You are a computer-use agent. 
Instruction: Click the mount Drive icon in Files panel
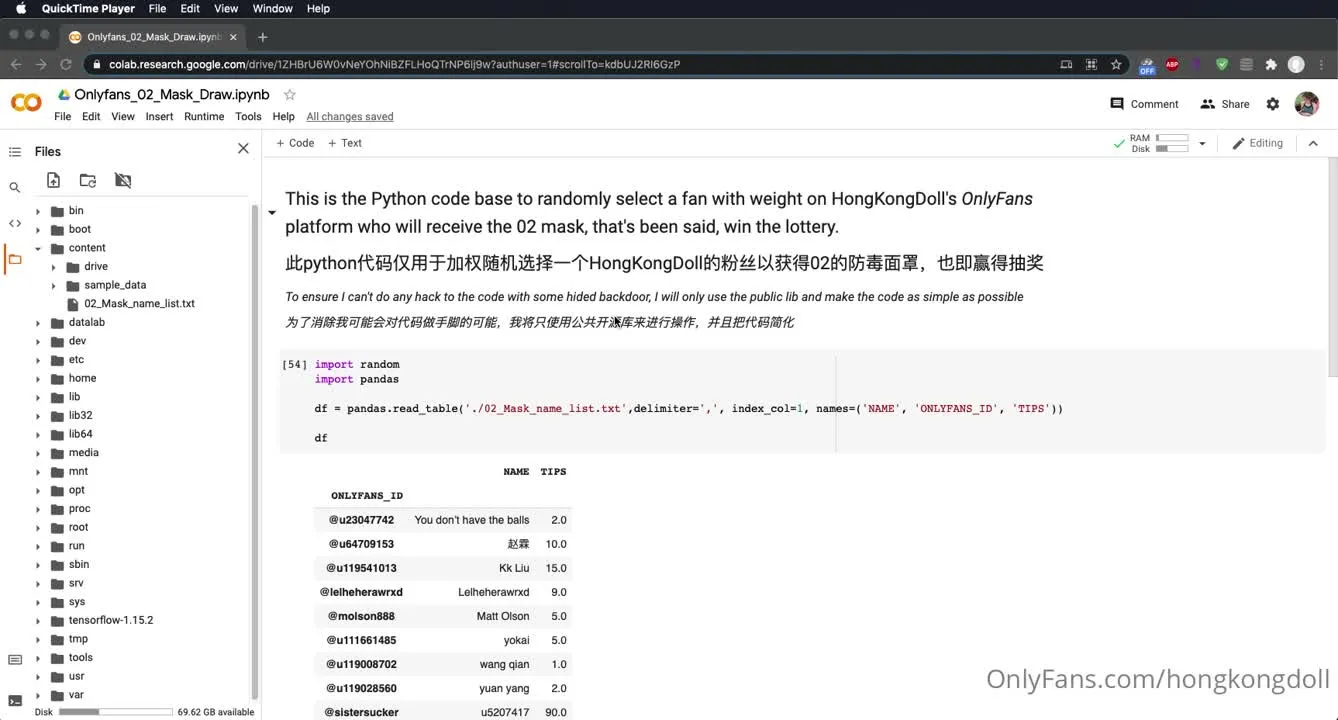[123, 181]
